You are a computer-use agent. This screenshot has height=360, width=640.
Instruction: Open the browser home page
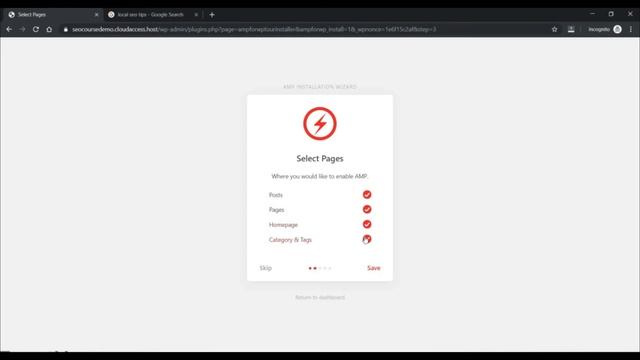point(49,29)
